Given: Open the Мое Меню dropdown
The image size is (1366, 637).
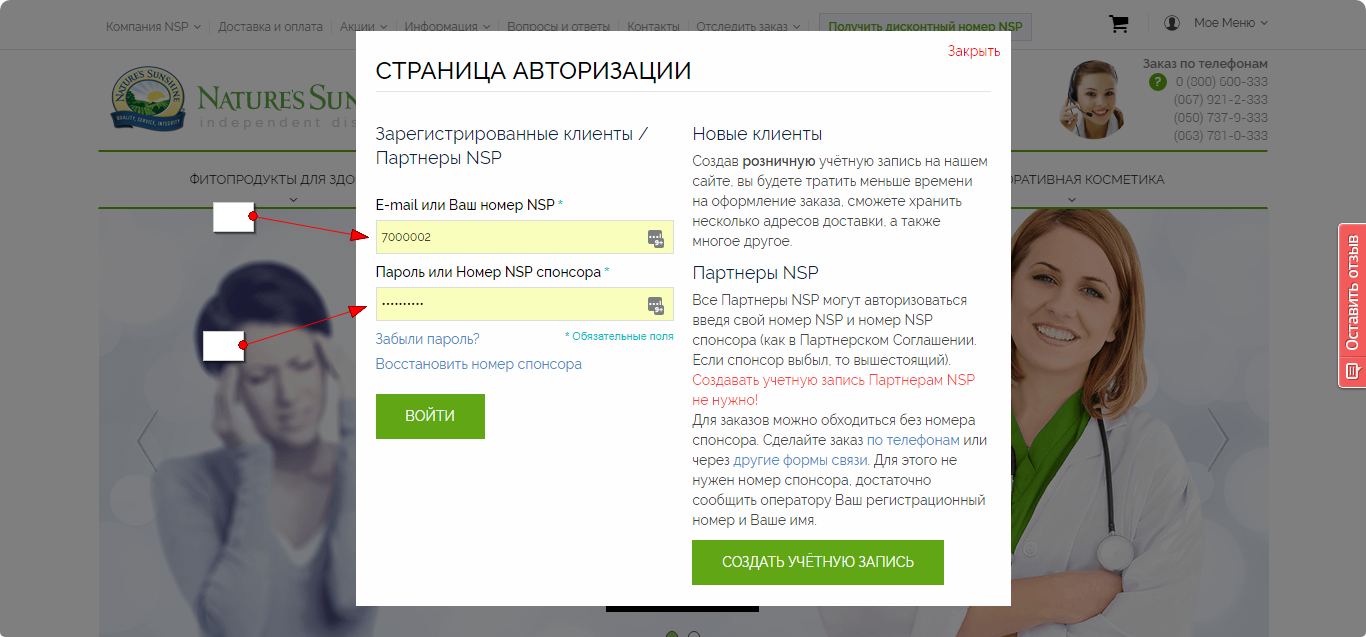Looking at the screenshot, I should coord(1231,23).
